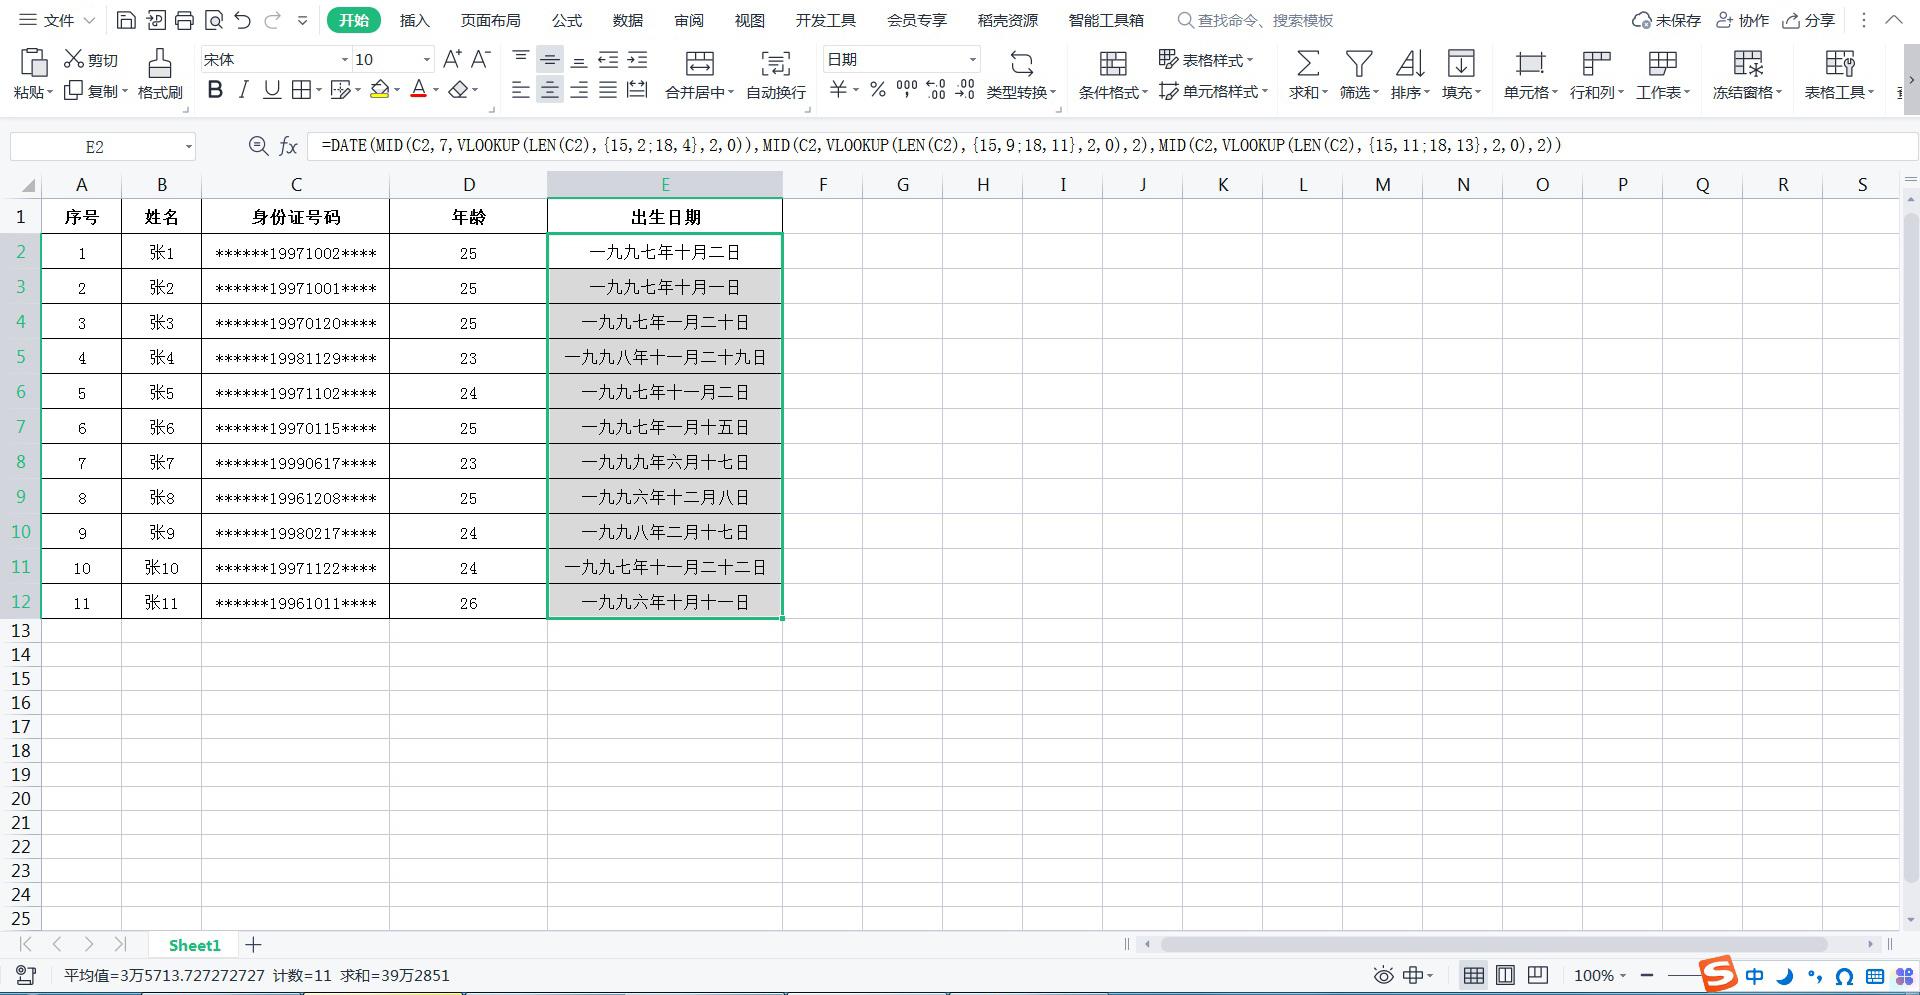The width and height of the screenshot is (1920, 995).
Task: Toggle Bold formatting button
Action: [215, 91]
